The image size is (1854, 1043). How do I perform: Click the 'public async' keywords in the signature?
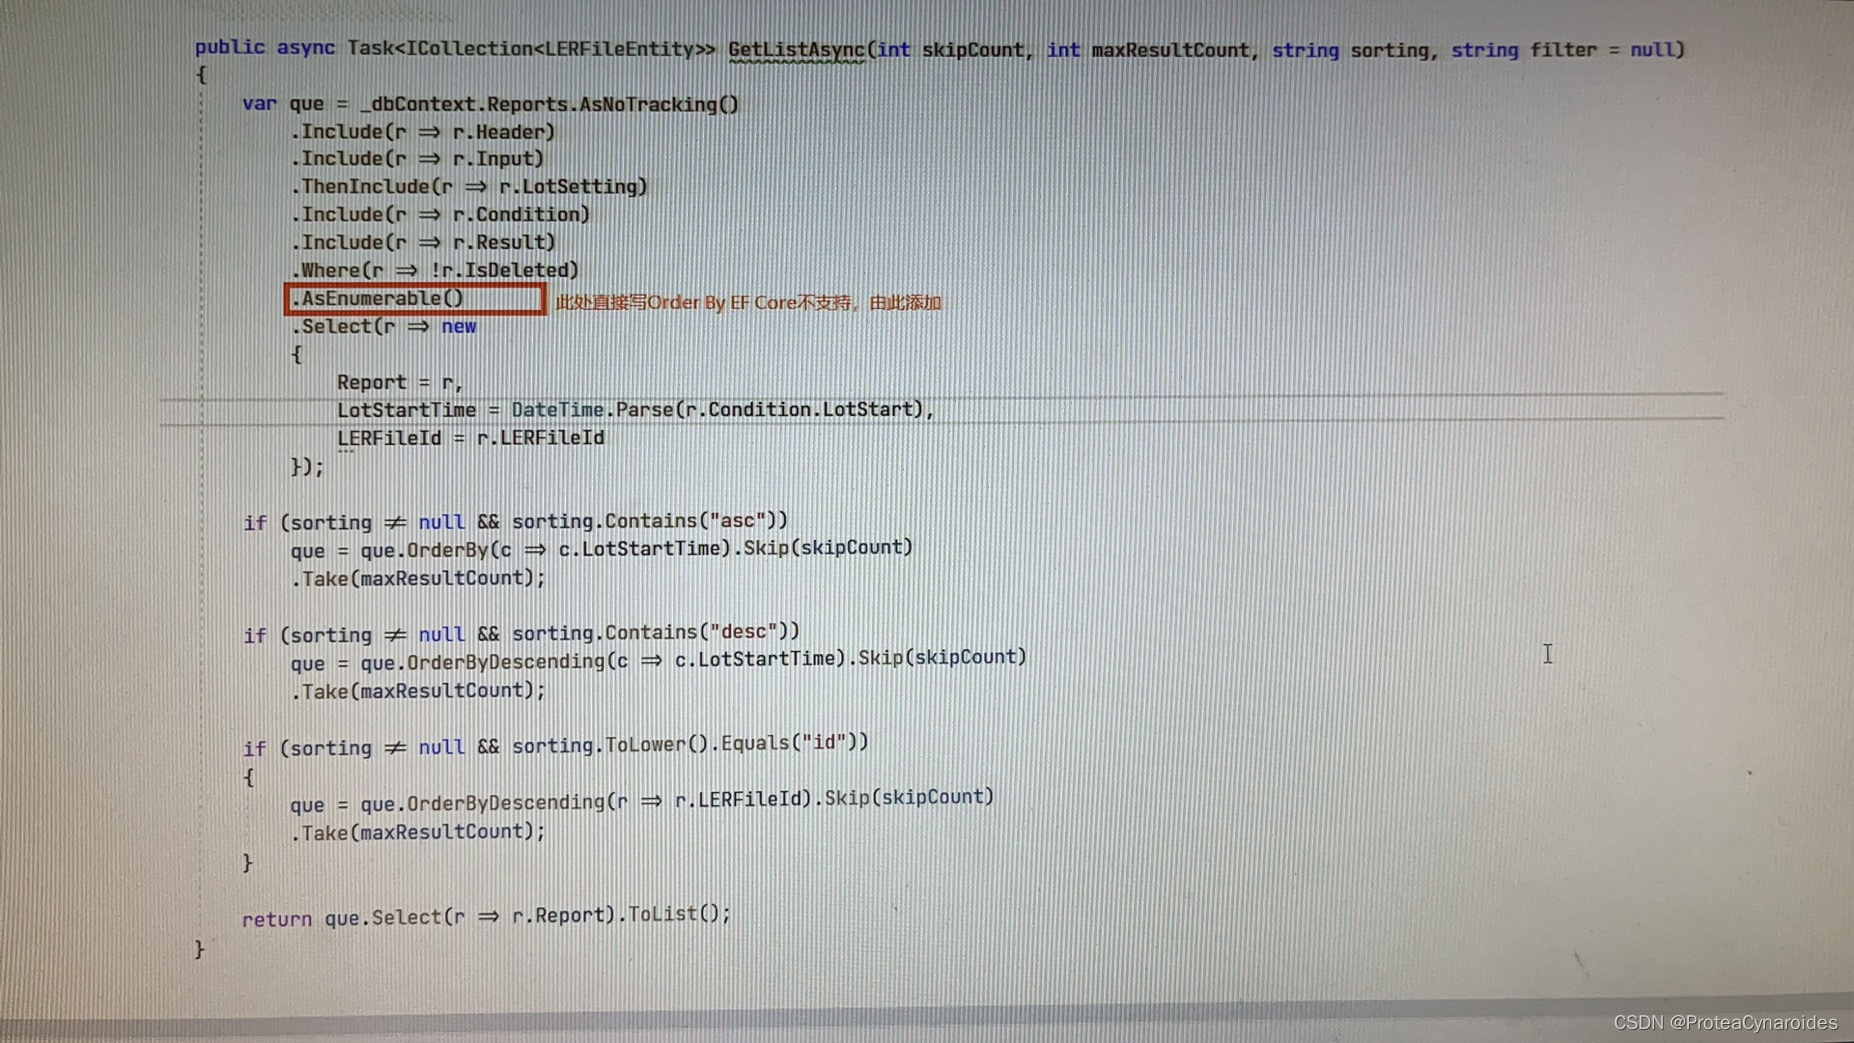[265, 47]
